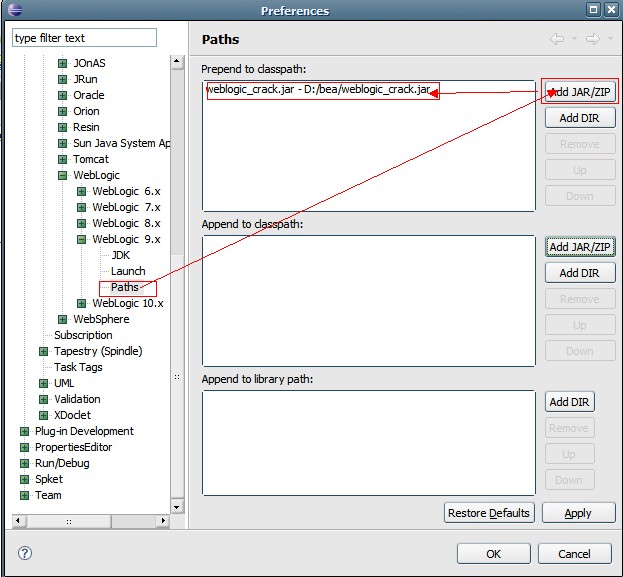Screen dimensions: 623x577
Task: Click the type filter text field
Action: click(x=84, y=38)
